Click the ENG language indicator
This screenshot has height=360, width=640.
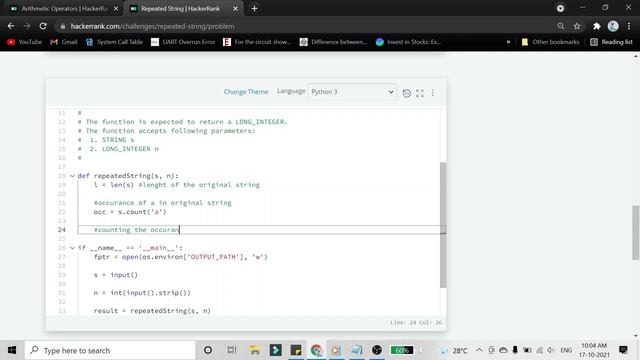pyautogui.click(x=566, y=350)
